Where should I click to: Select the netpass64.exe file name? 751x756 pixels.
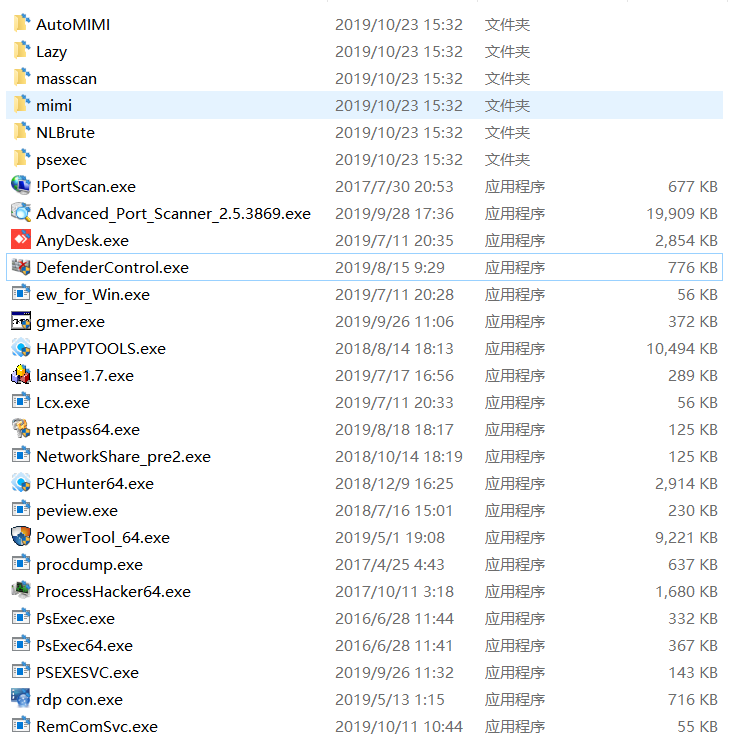88,430
